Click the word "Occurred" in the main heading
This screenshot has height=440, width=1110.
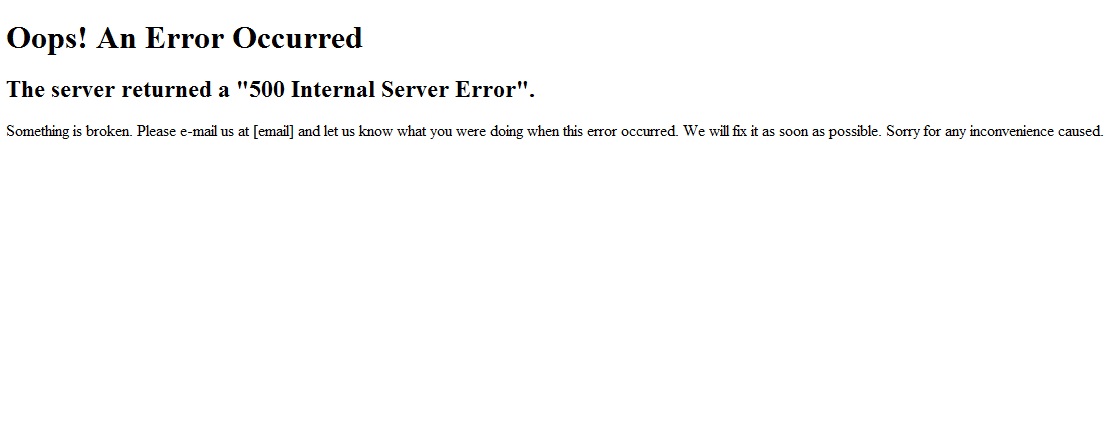click(x=297, y=38)
